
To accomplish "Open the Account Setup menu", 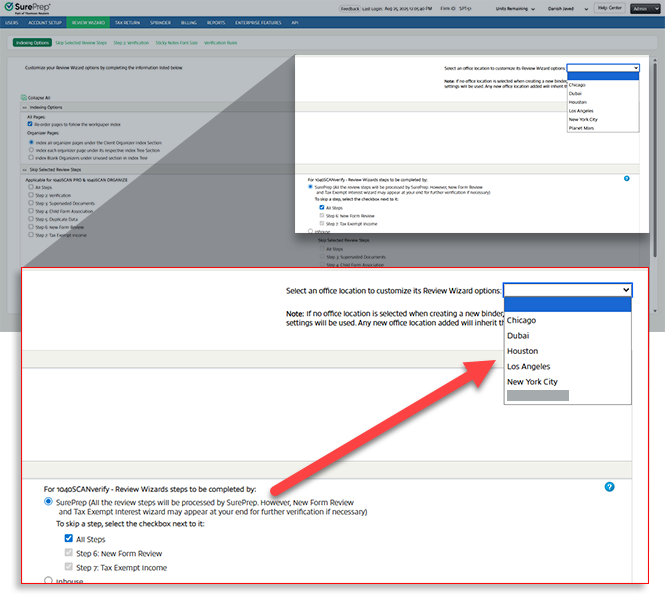I will click(45, 22).
